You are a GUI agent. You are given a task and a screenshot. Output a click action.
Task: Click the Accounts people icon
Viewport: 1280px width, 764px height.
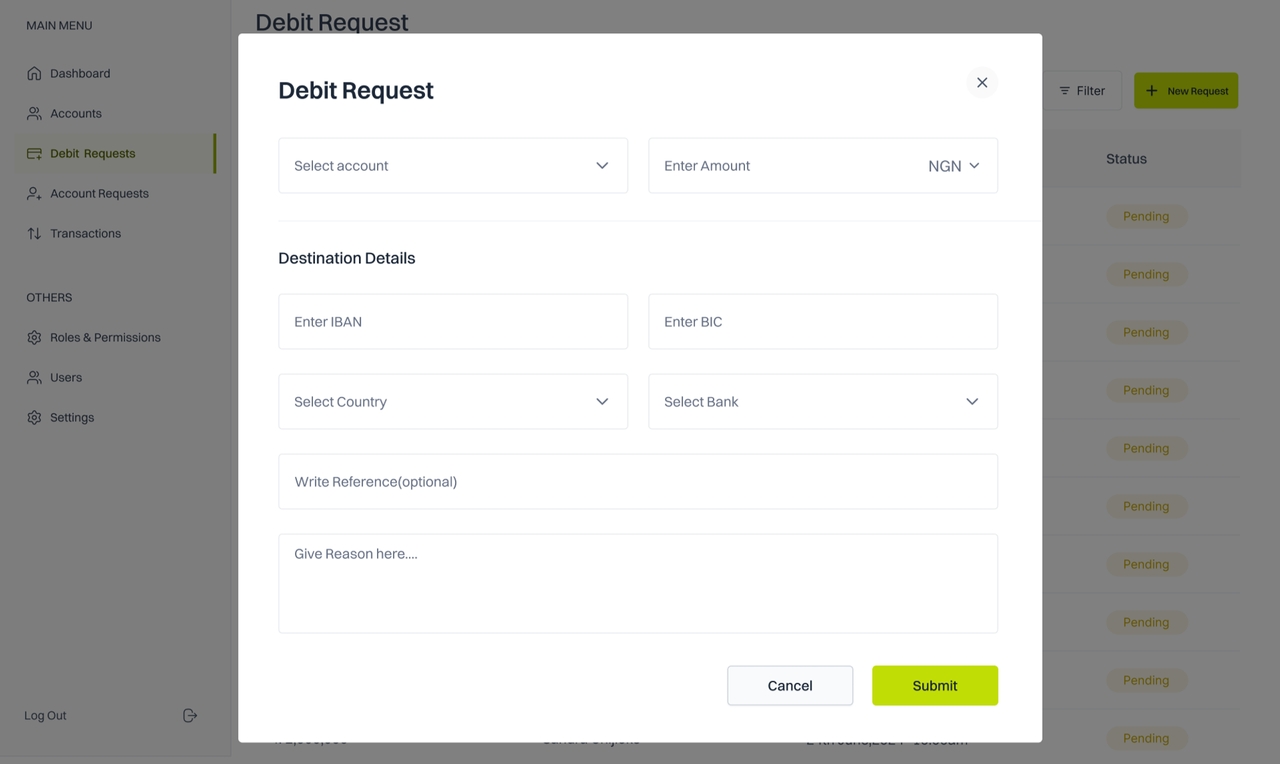pos(34,113)
